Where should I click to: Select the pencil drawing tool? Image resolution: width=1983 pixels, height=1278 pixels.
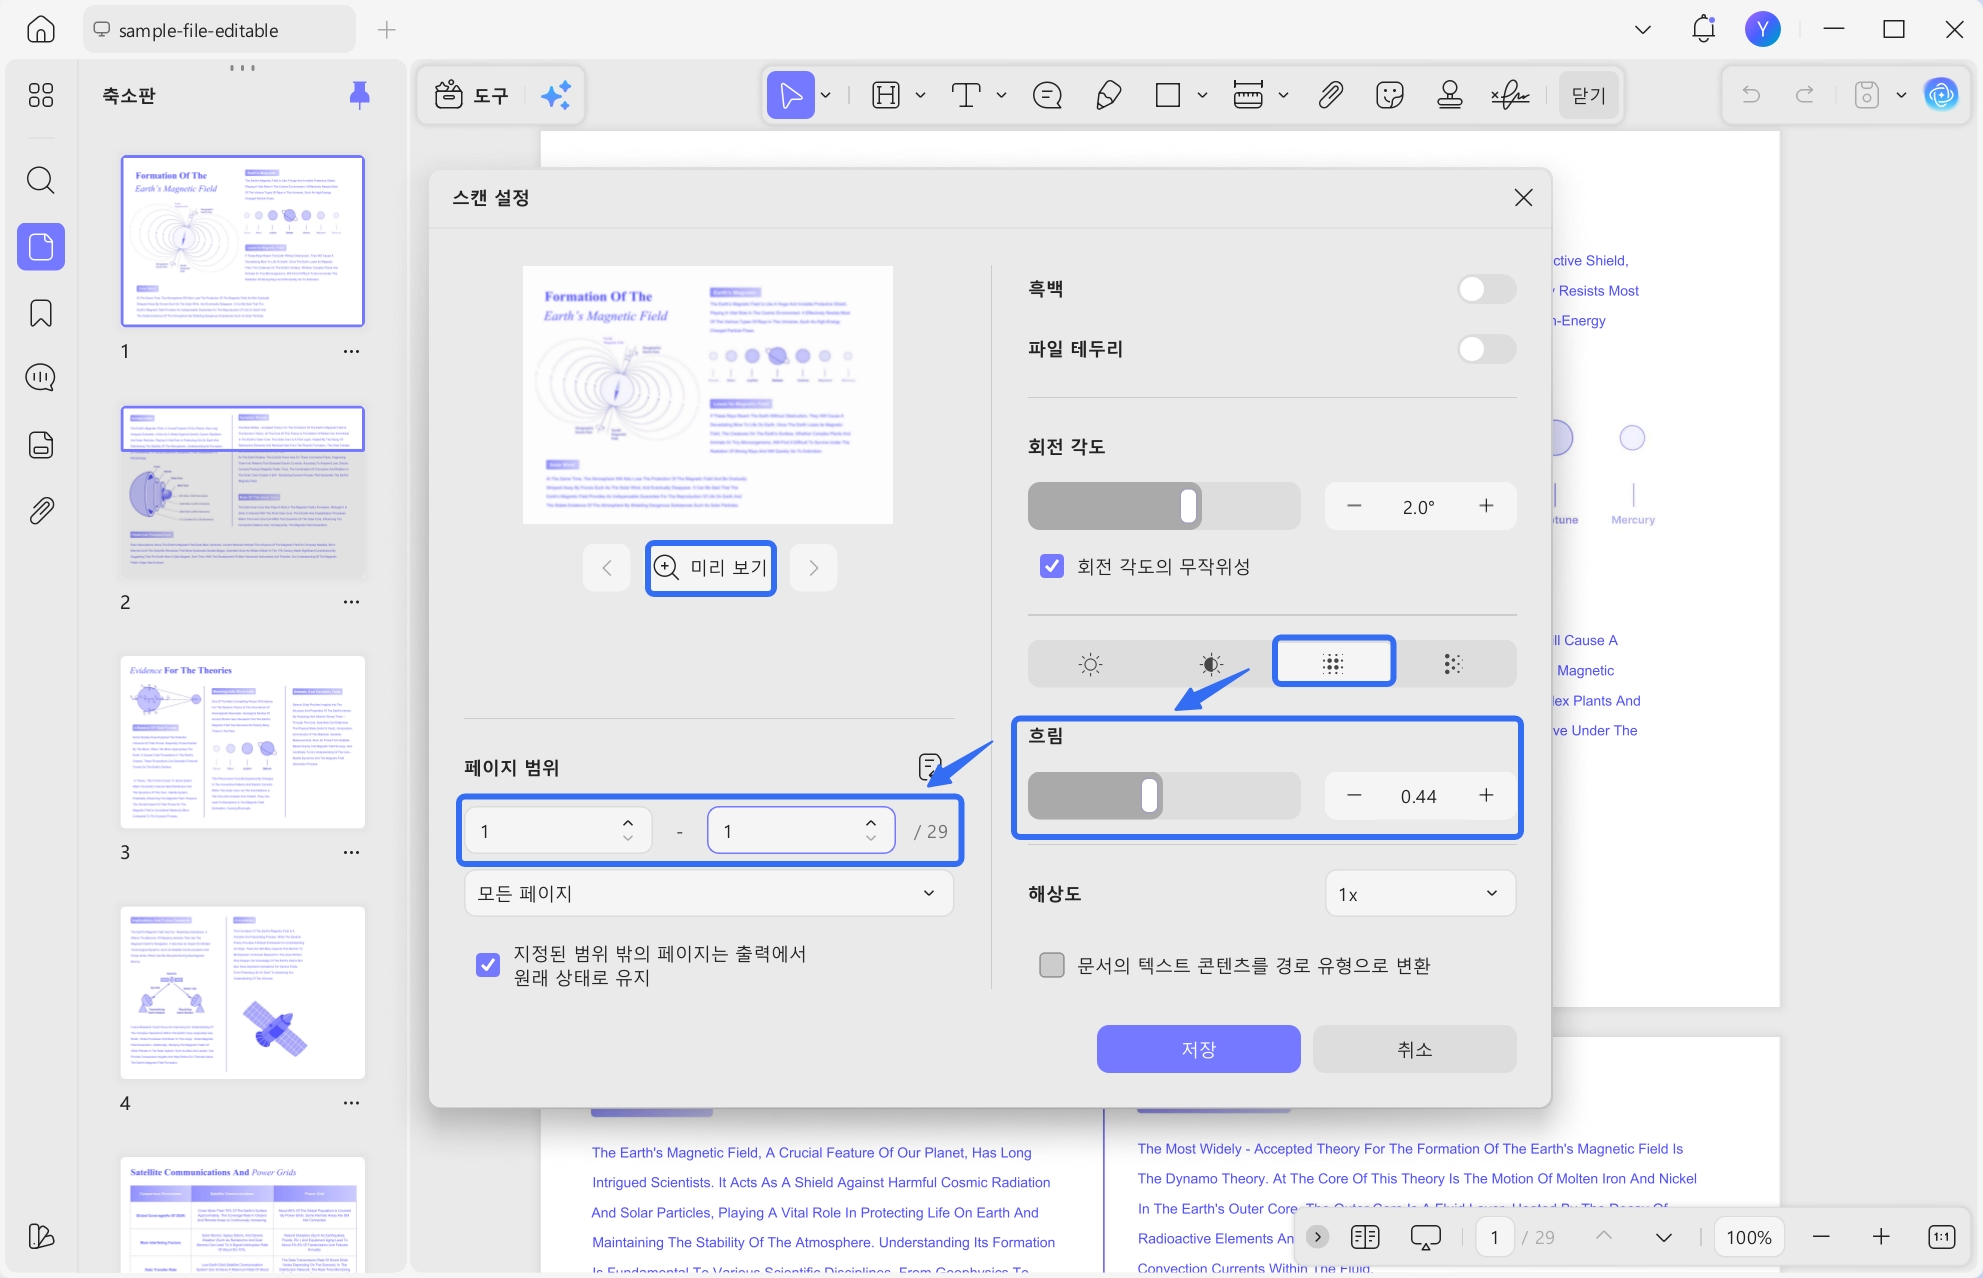click(1108, 95)
